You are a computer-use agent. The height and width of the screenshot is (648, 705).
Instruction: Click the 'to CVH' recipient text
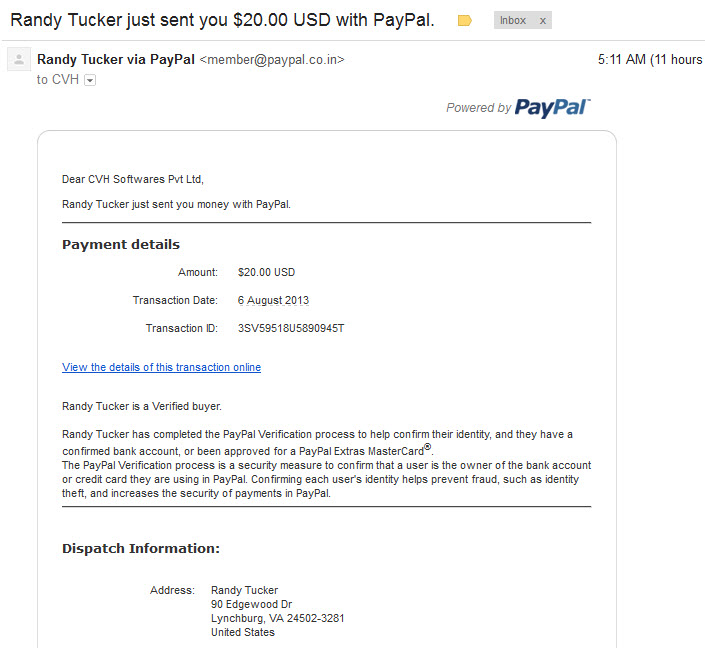(58, 80)
